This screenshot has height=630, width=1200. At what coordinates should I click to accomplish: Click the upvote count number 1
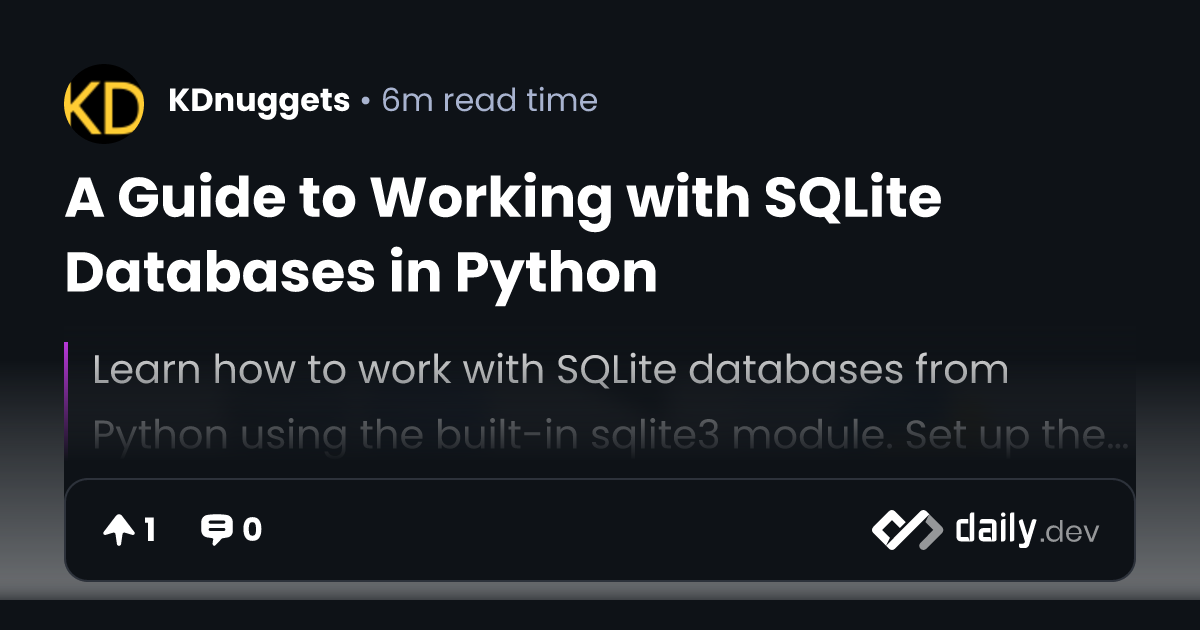coord(150,530)
